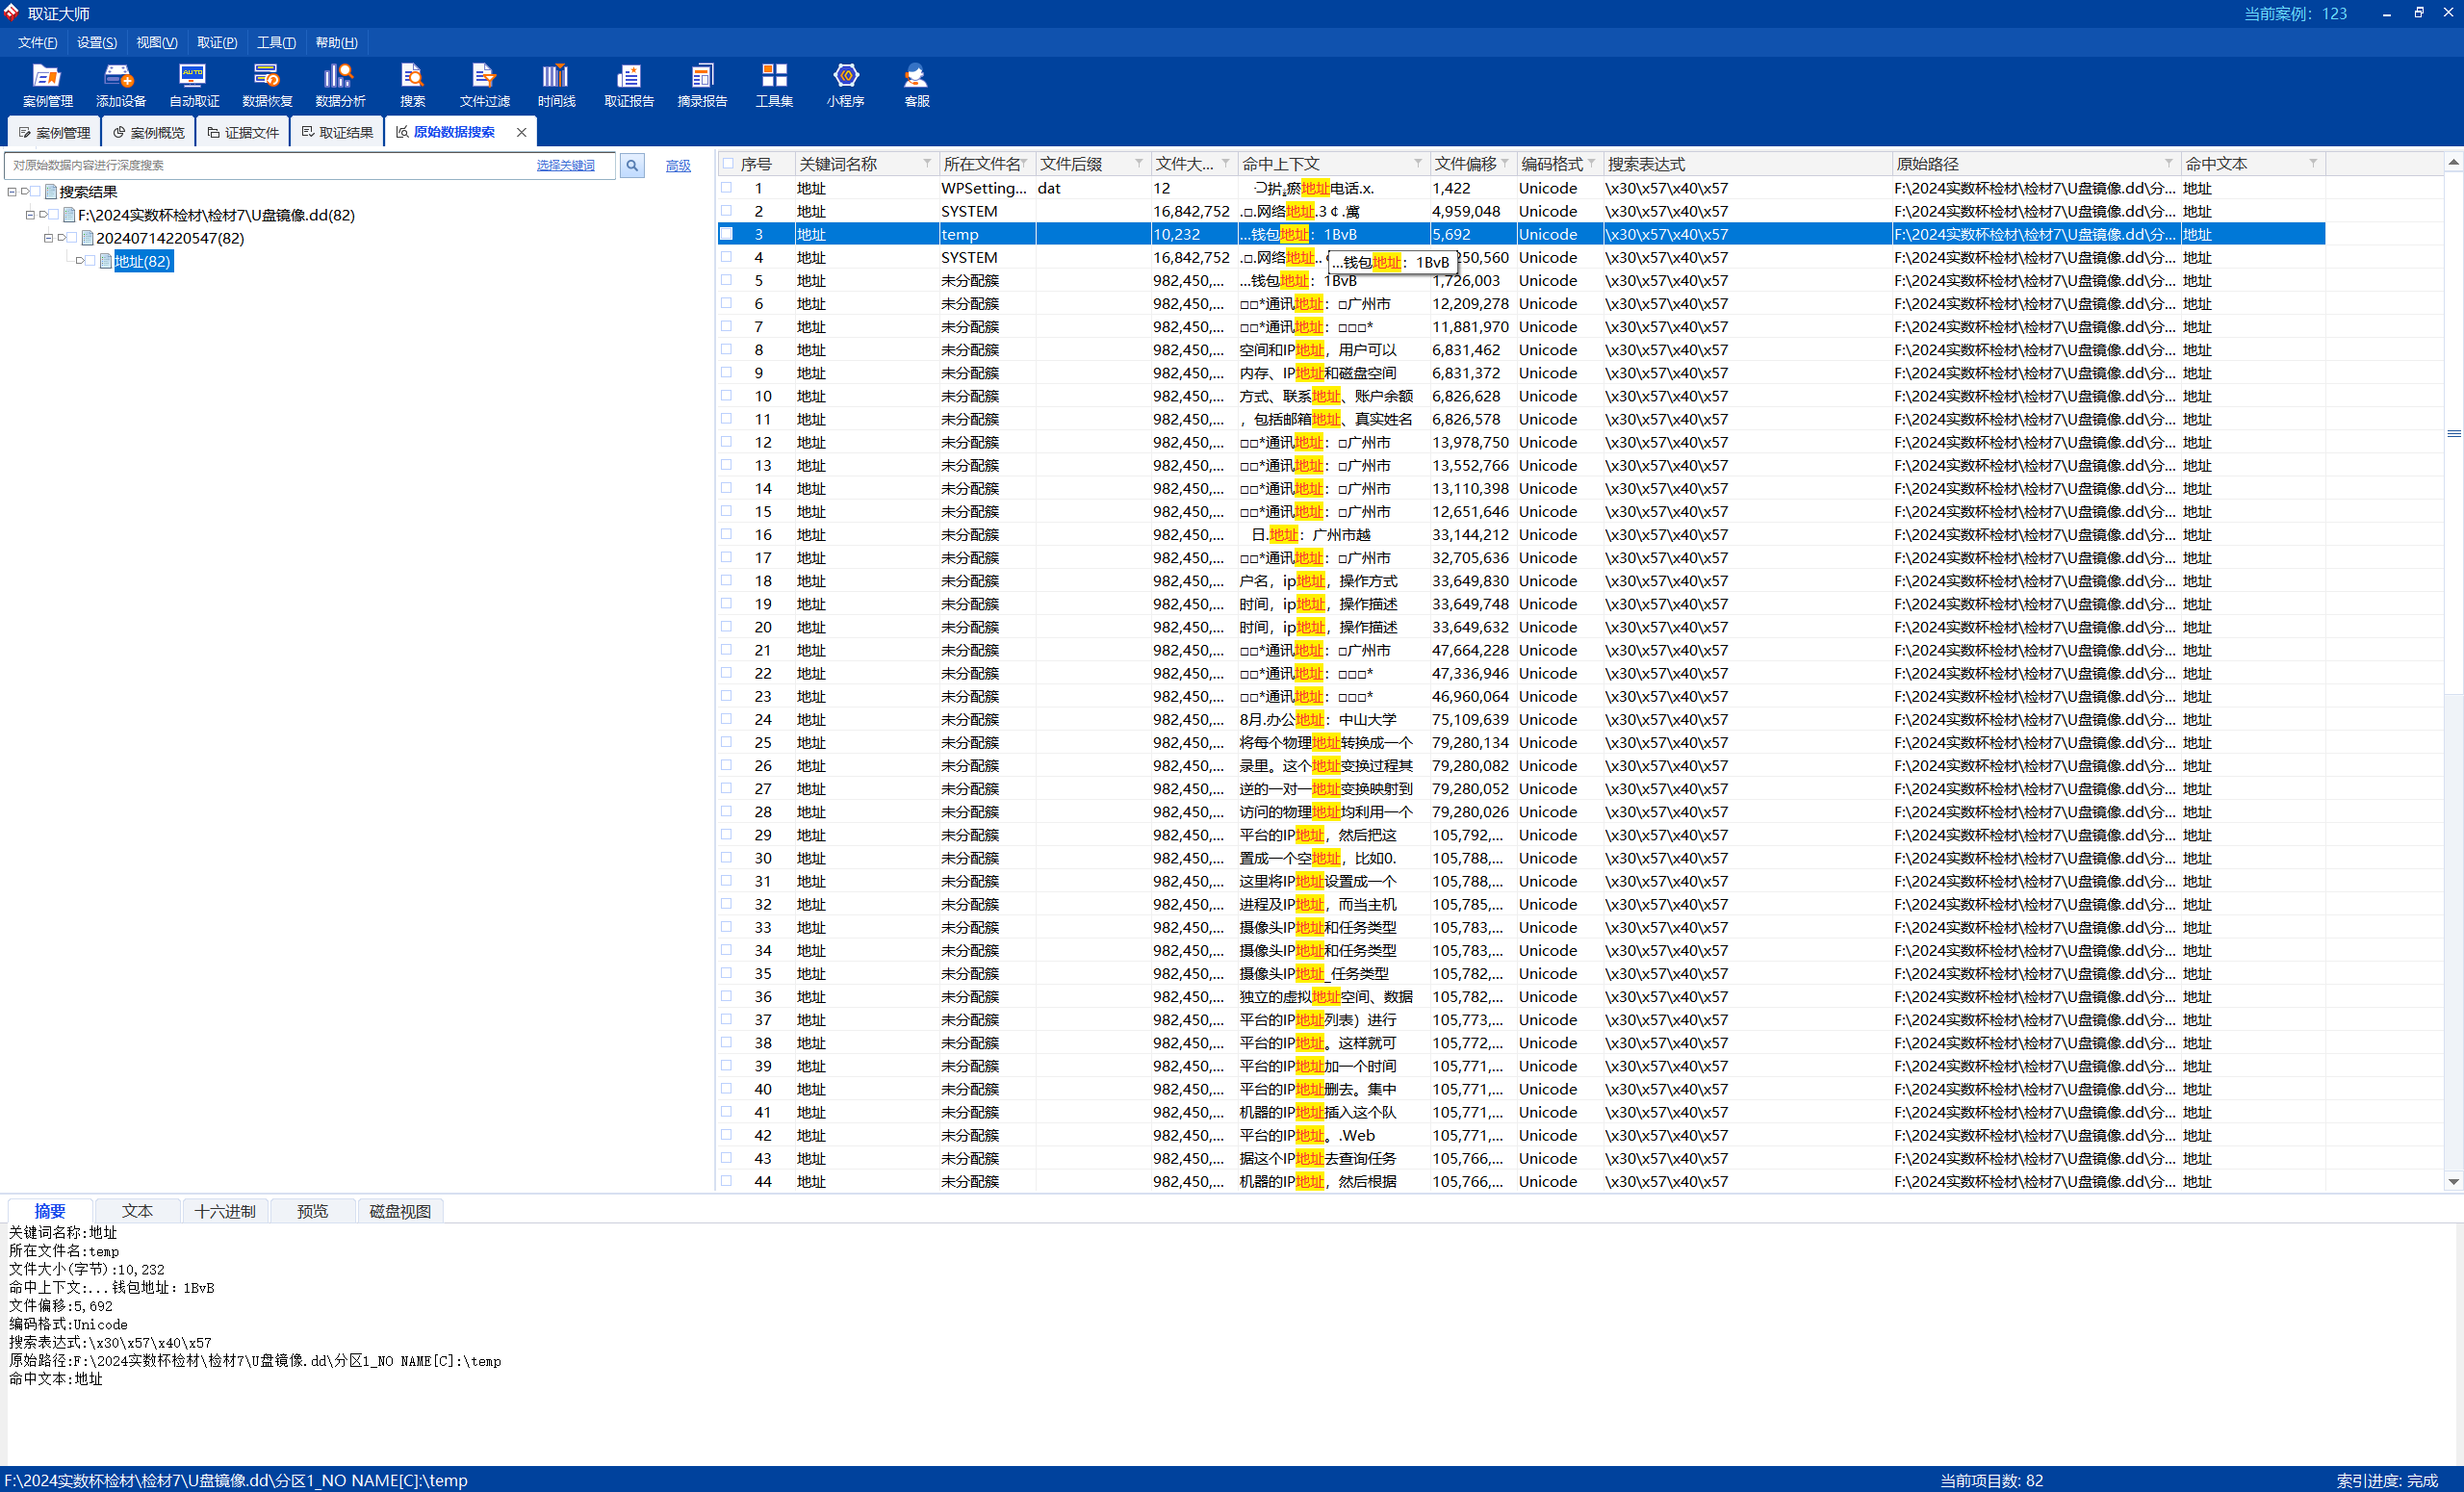
Task: Close the 原始数据搜索 tab
Action: point(521,132)
